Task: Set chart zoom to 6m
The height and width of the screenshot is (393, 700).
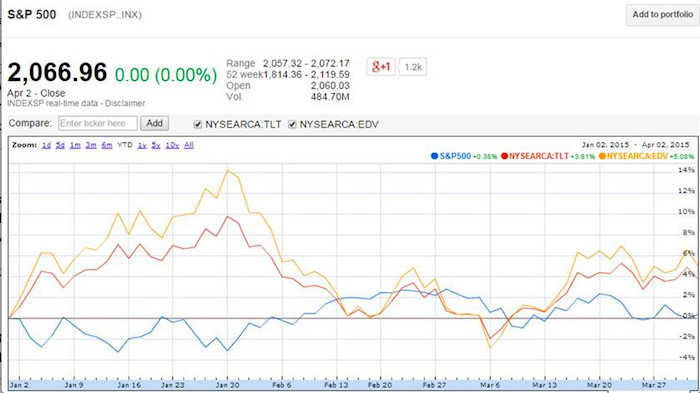Action: tap(107, 145)
